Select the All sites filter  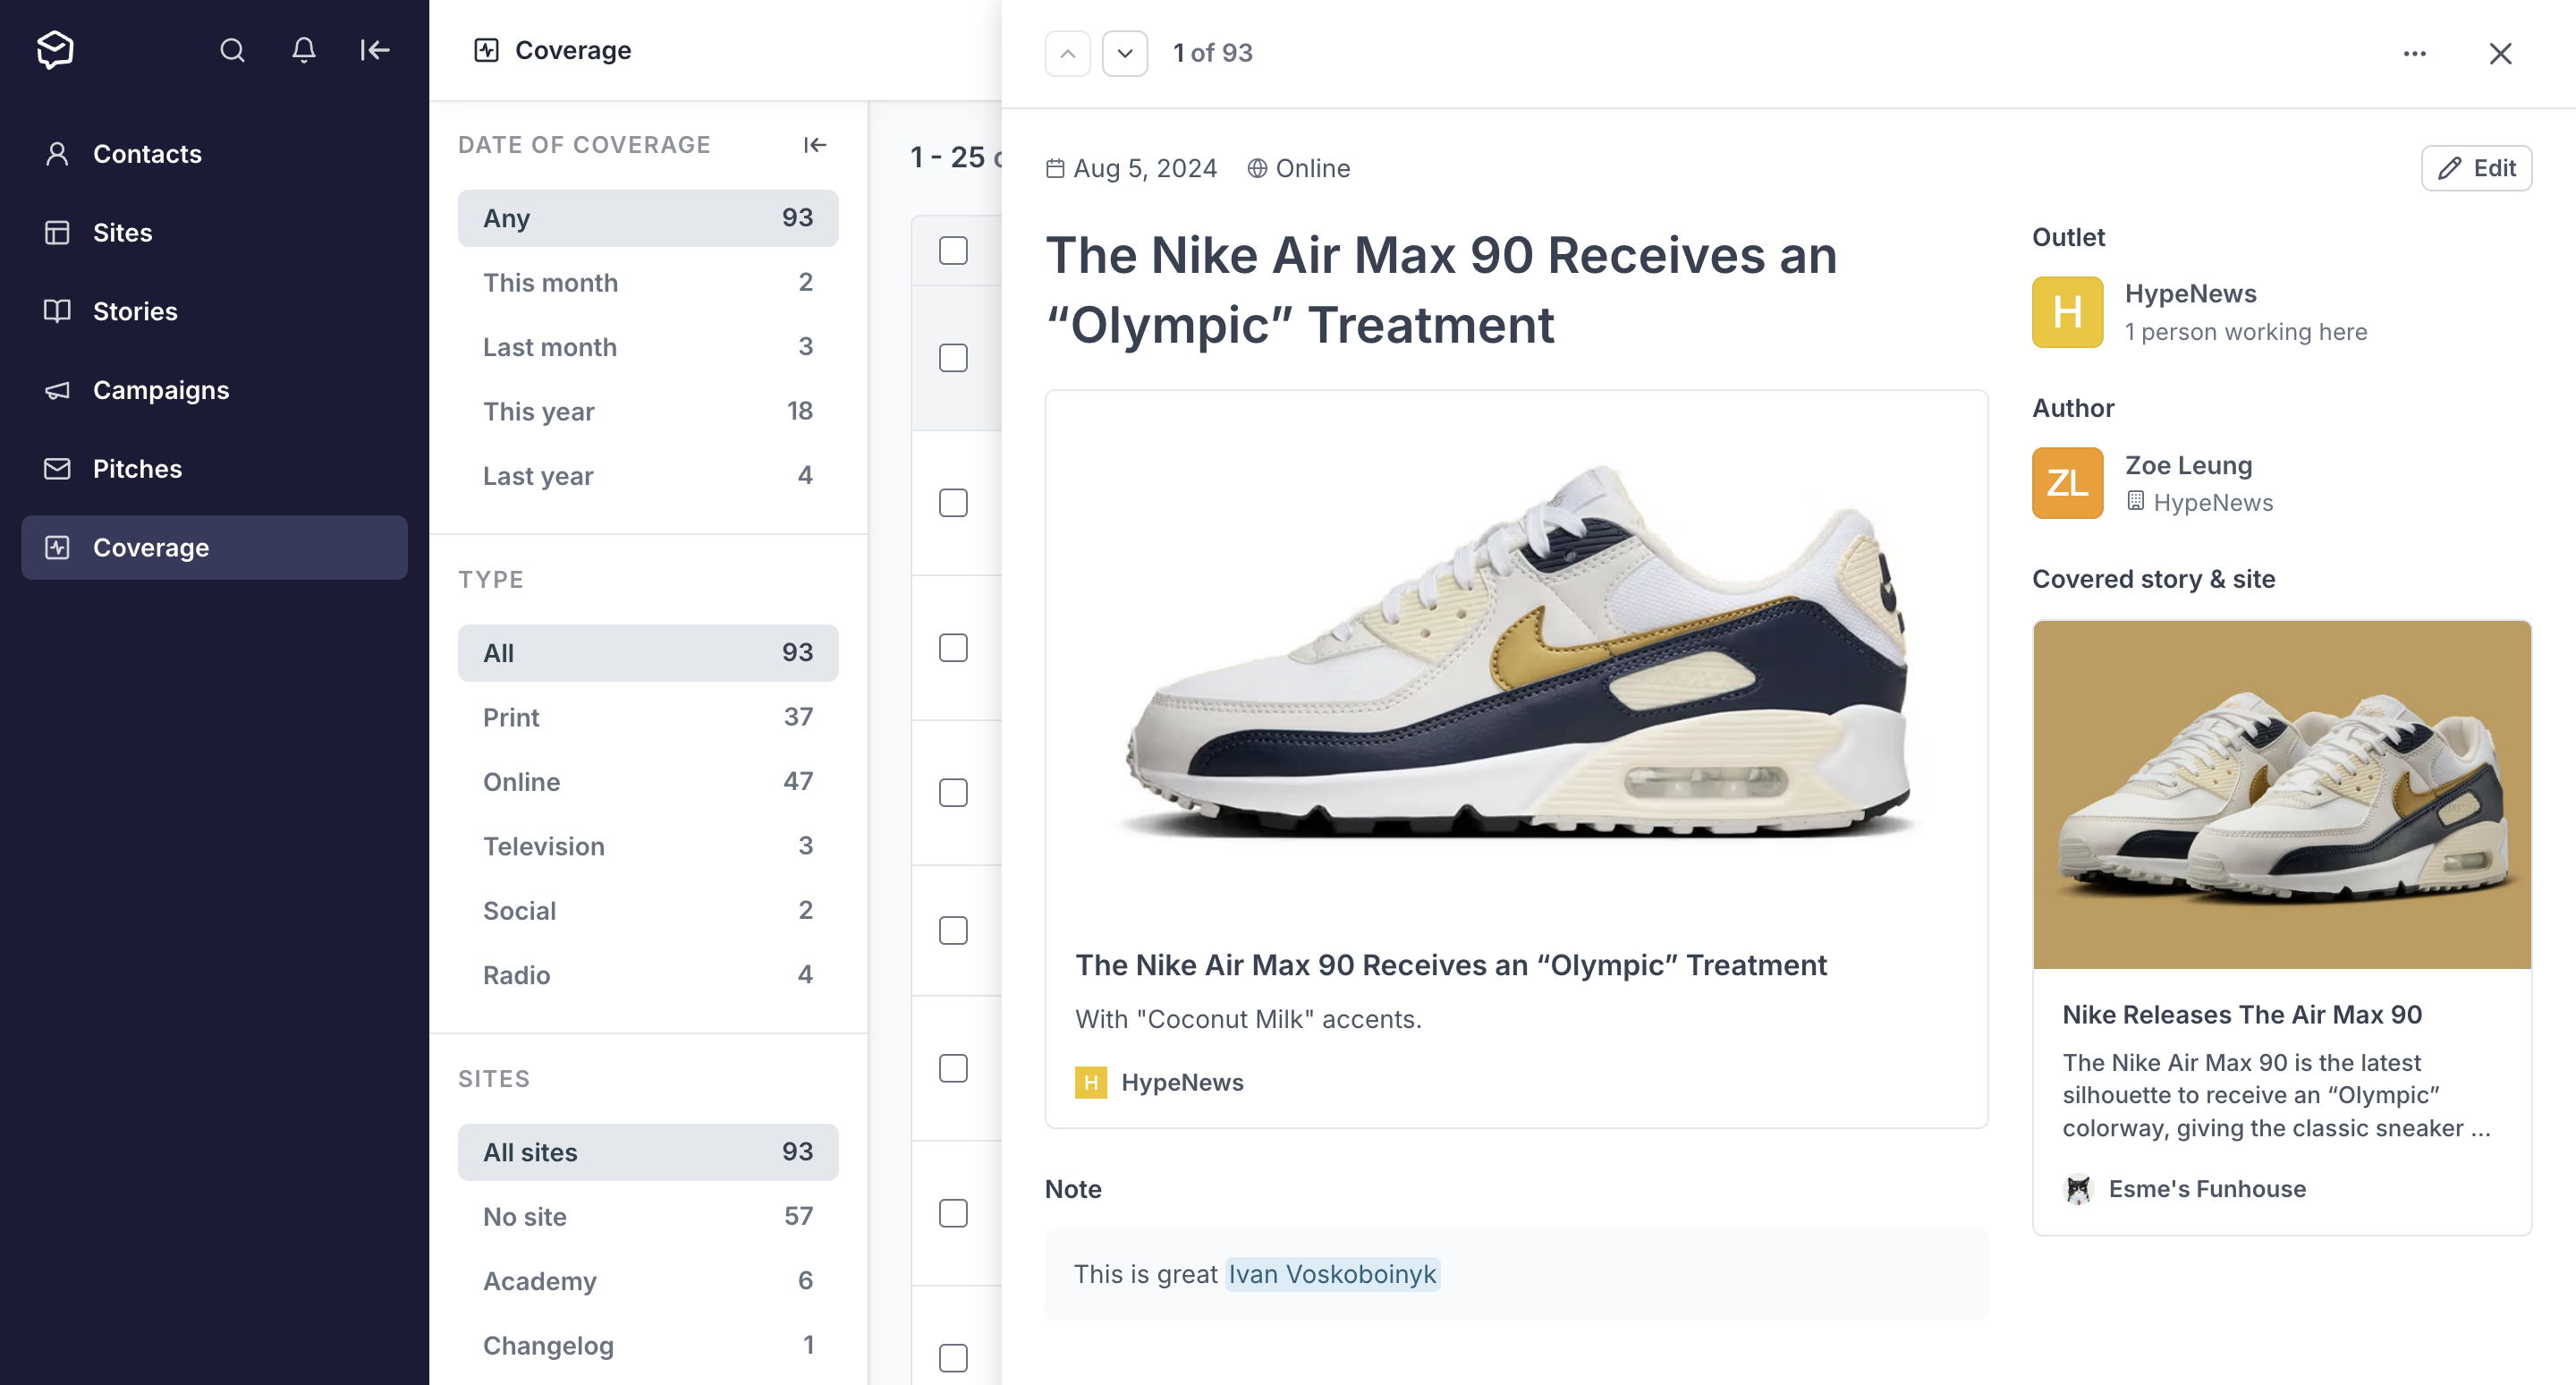(x=648, y=1152)
